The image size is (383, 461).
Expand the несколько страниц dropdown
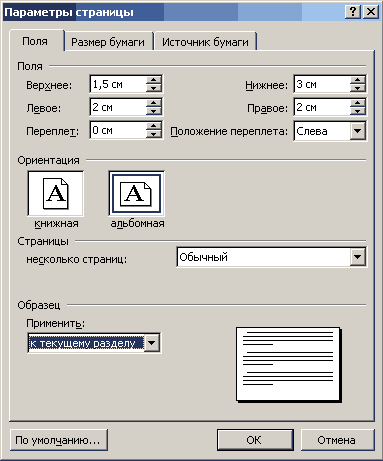[358, 257]
